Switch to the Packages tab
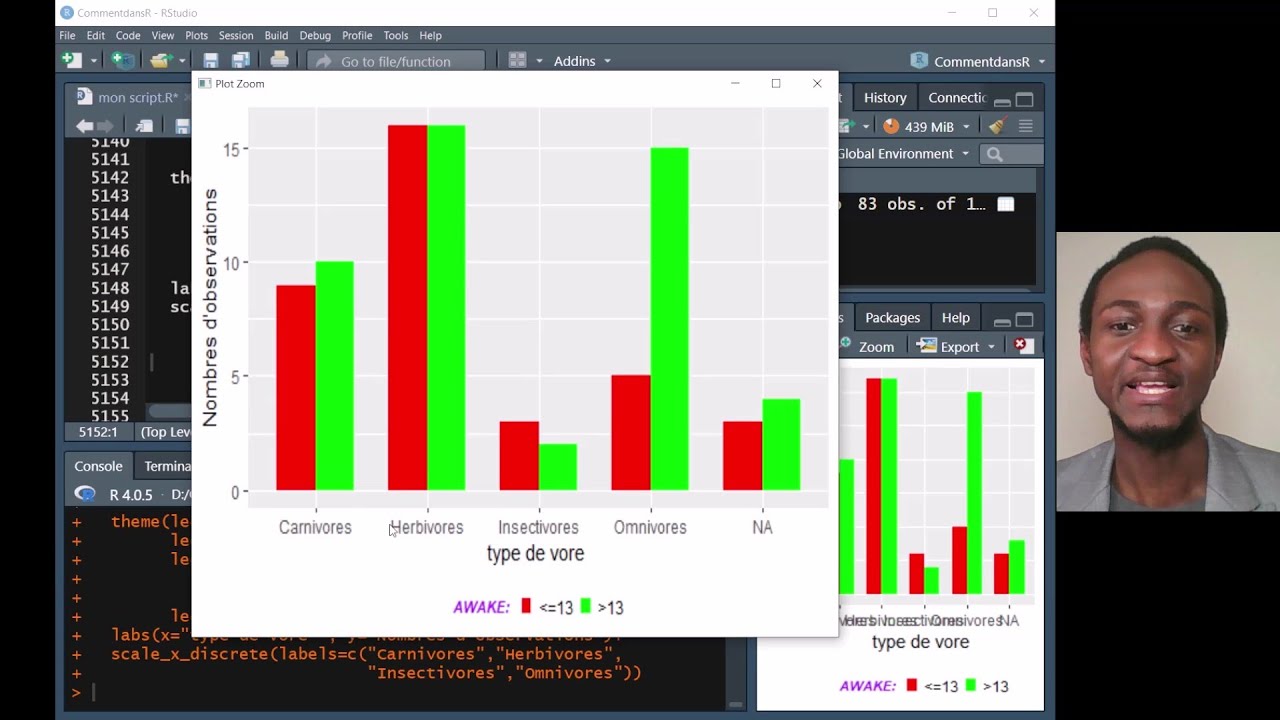This screenshot has height=720, width=1280. point(892,317)
